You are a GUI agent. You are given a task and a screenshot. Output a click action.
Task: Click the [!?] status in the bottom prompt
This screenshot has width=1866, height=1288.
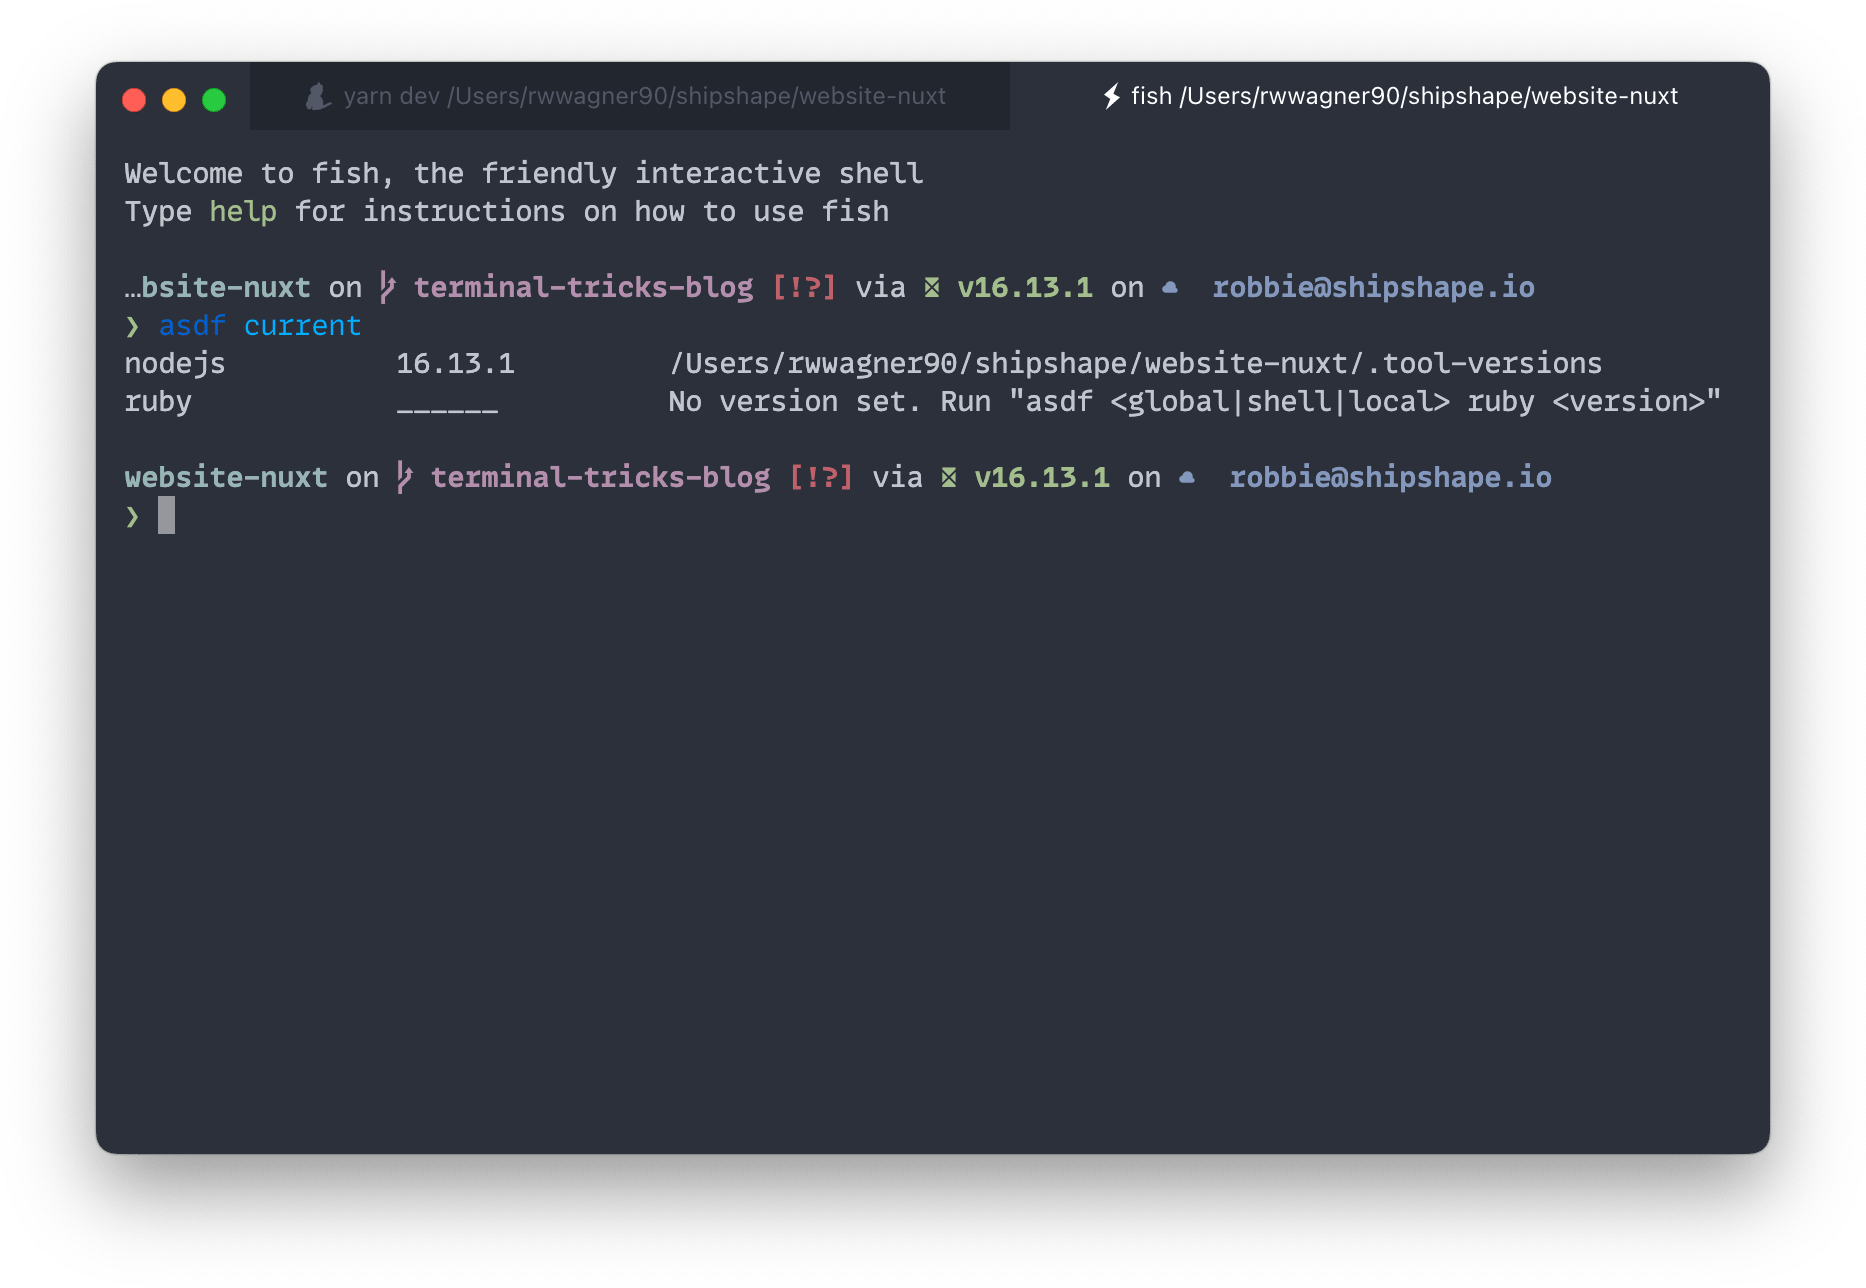click(x=821, y=477)
